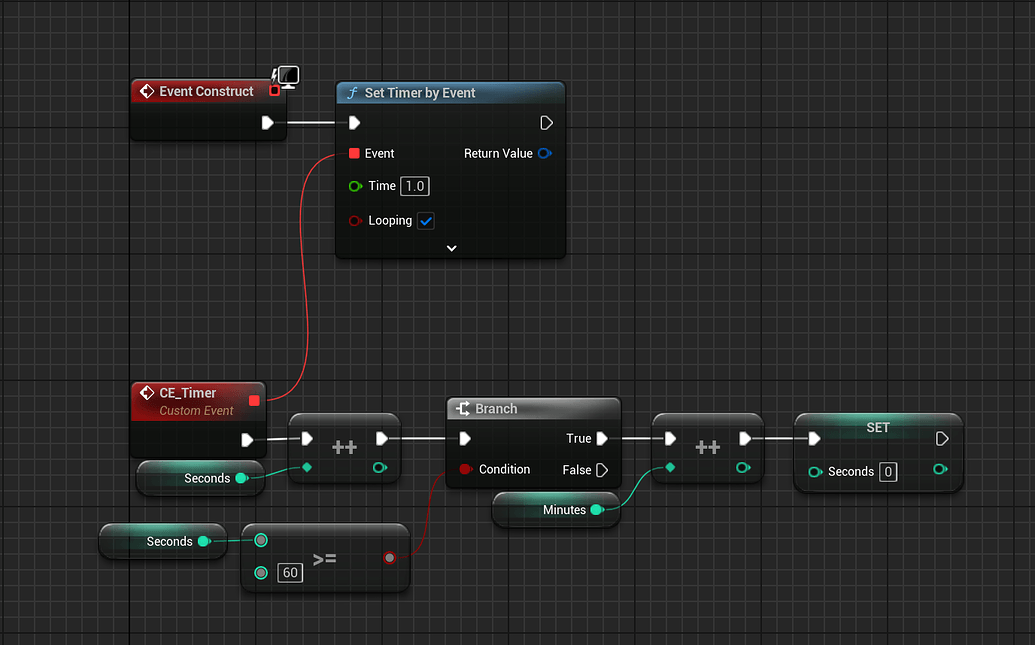Click the Time value field 1.0
The width and height of the screenshot is (1035, 645).
pos(415,186)
